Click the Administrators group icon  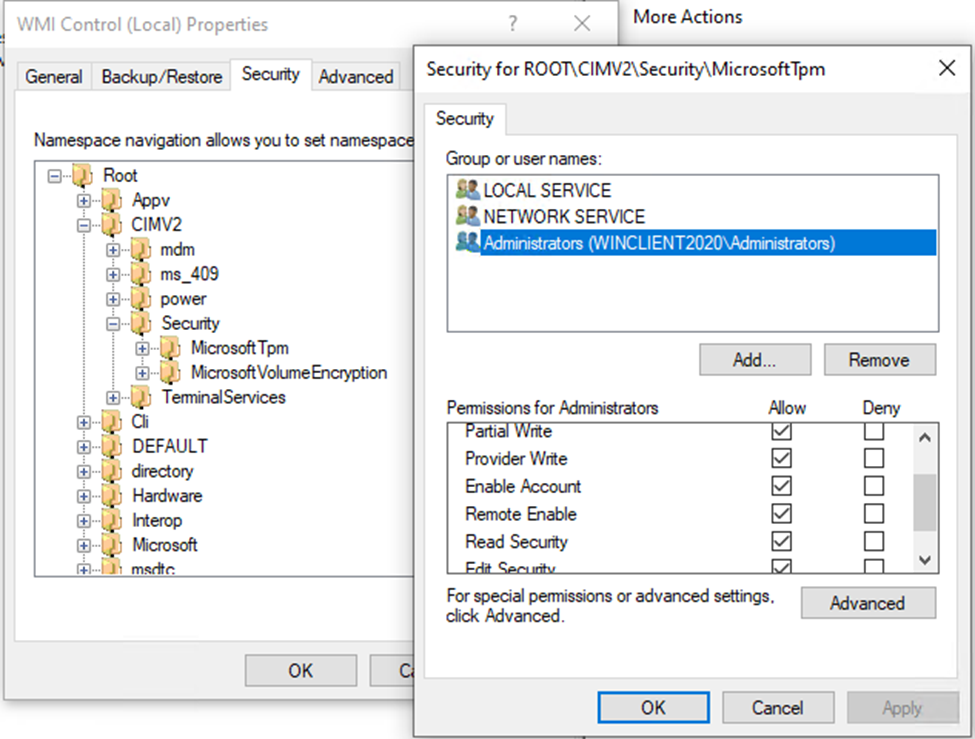click(467, 242)
